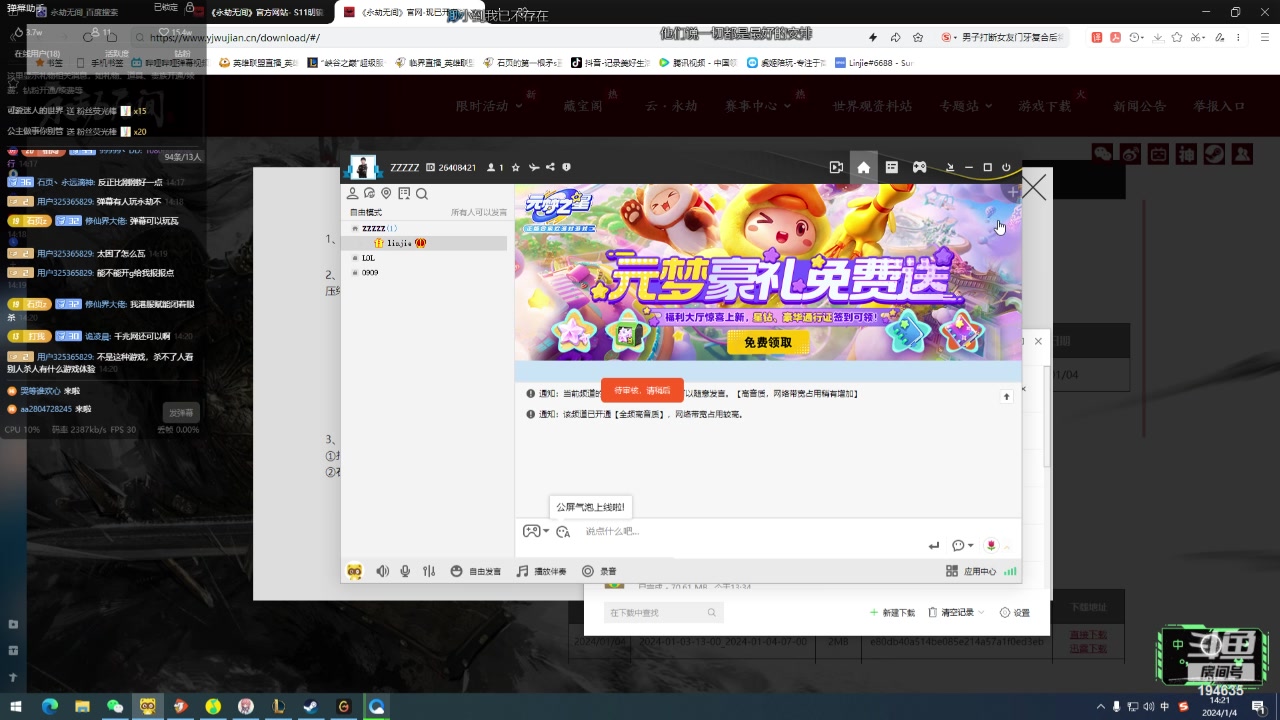
Task: Click the orange 待审核 pending review tag
Action: click(642, 390)
